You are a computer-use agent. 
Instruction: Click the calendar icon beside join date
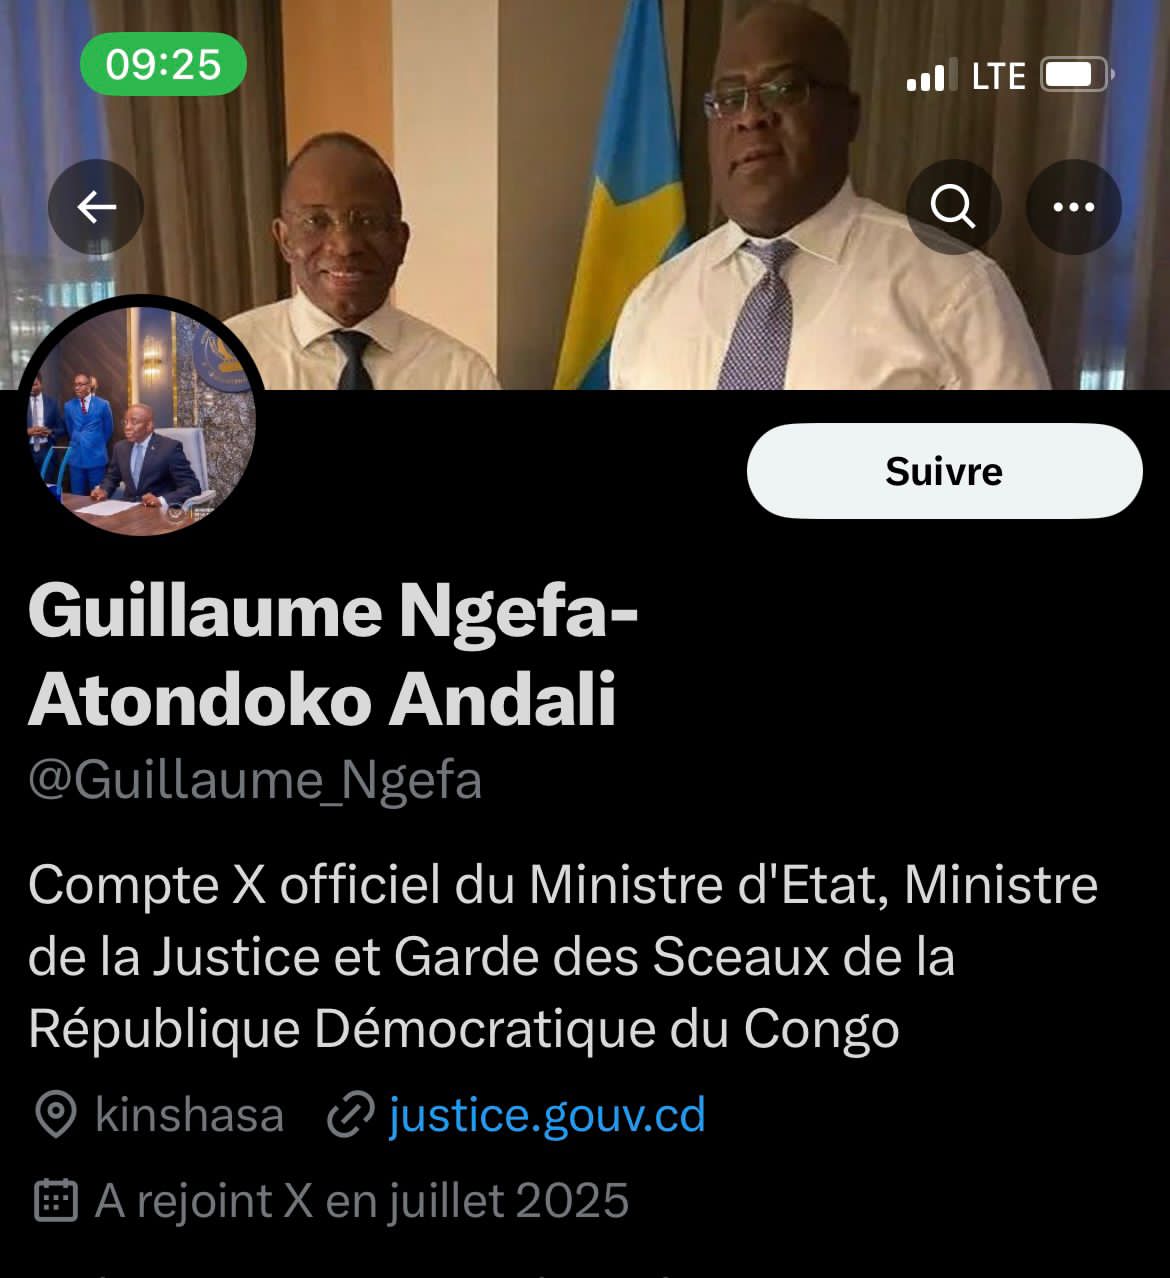56,1201
